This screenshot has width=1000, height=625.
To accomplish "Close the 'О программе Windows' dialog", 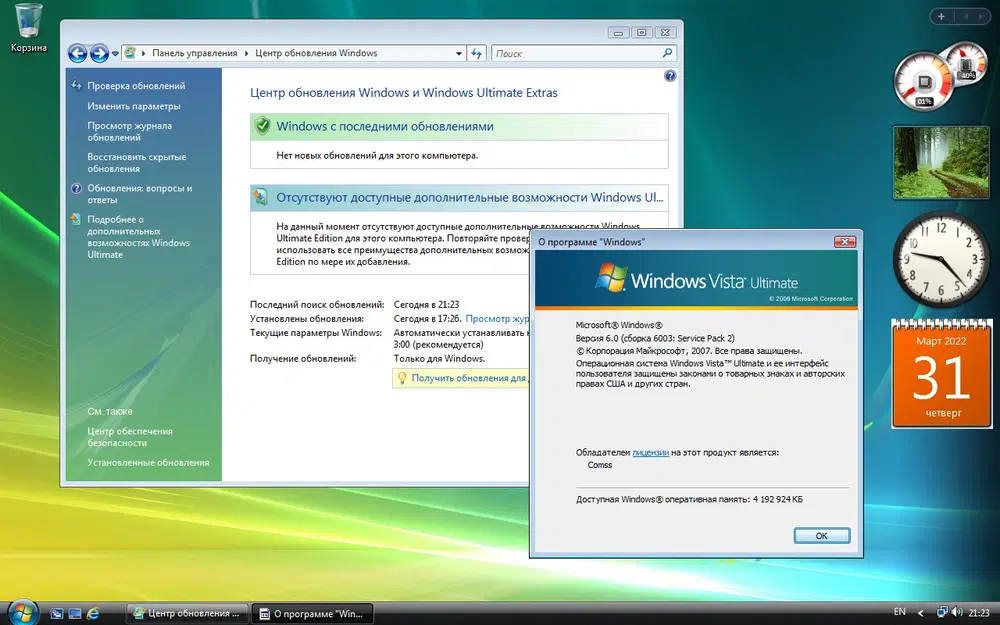I will [x=844, y=242].
